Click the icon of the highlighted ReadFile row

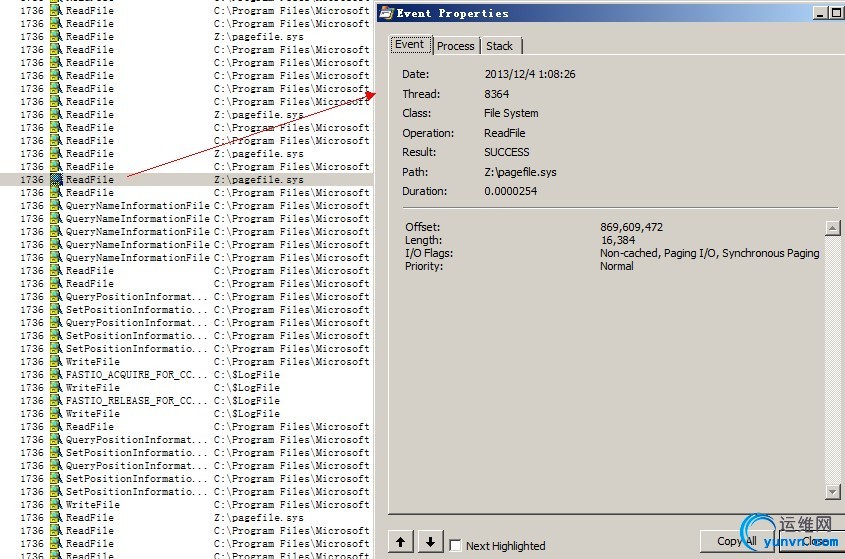[56, 180]
